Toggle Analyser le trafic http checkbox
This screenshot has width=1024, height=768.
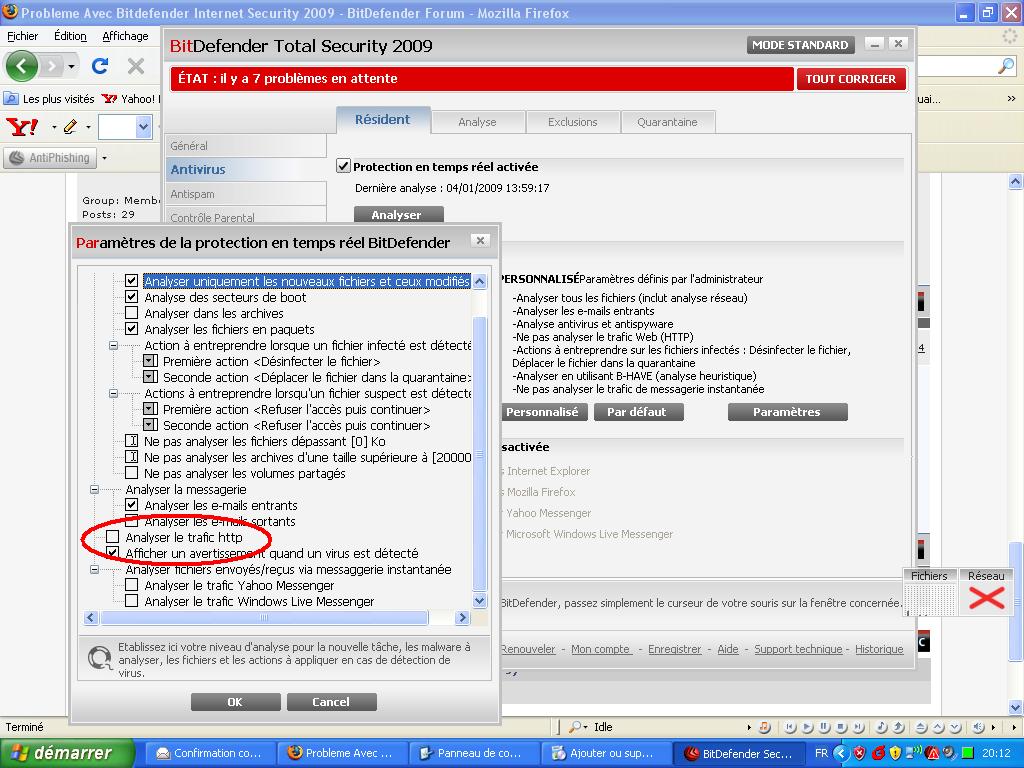[x=113, y=537]
